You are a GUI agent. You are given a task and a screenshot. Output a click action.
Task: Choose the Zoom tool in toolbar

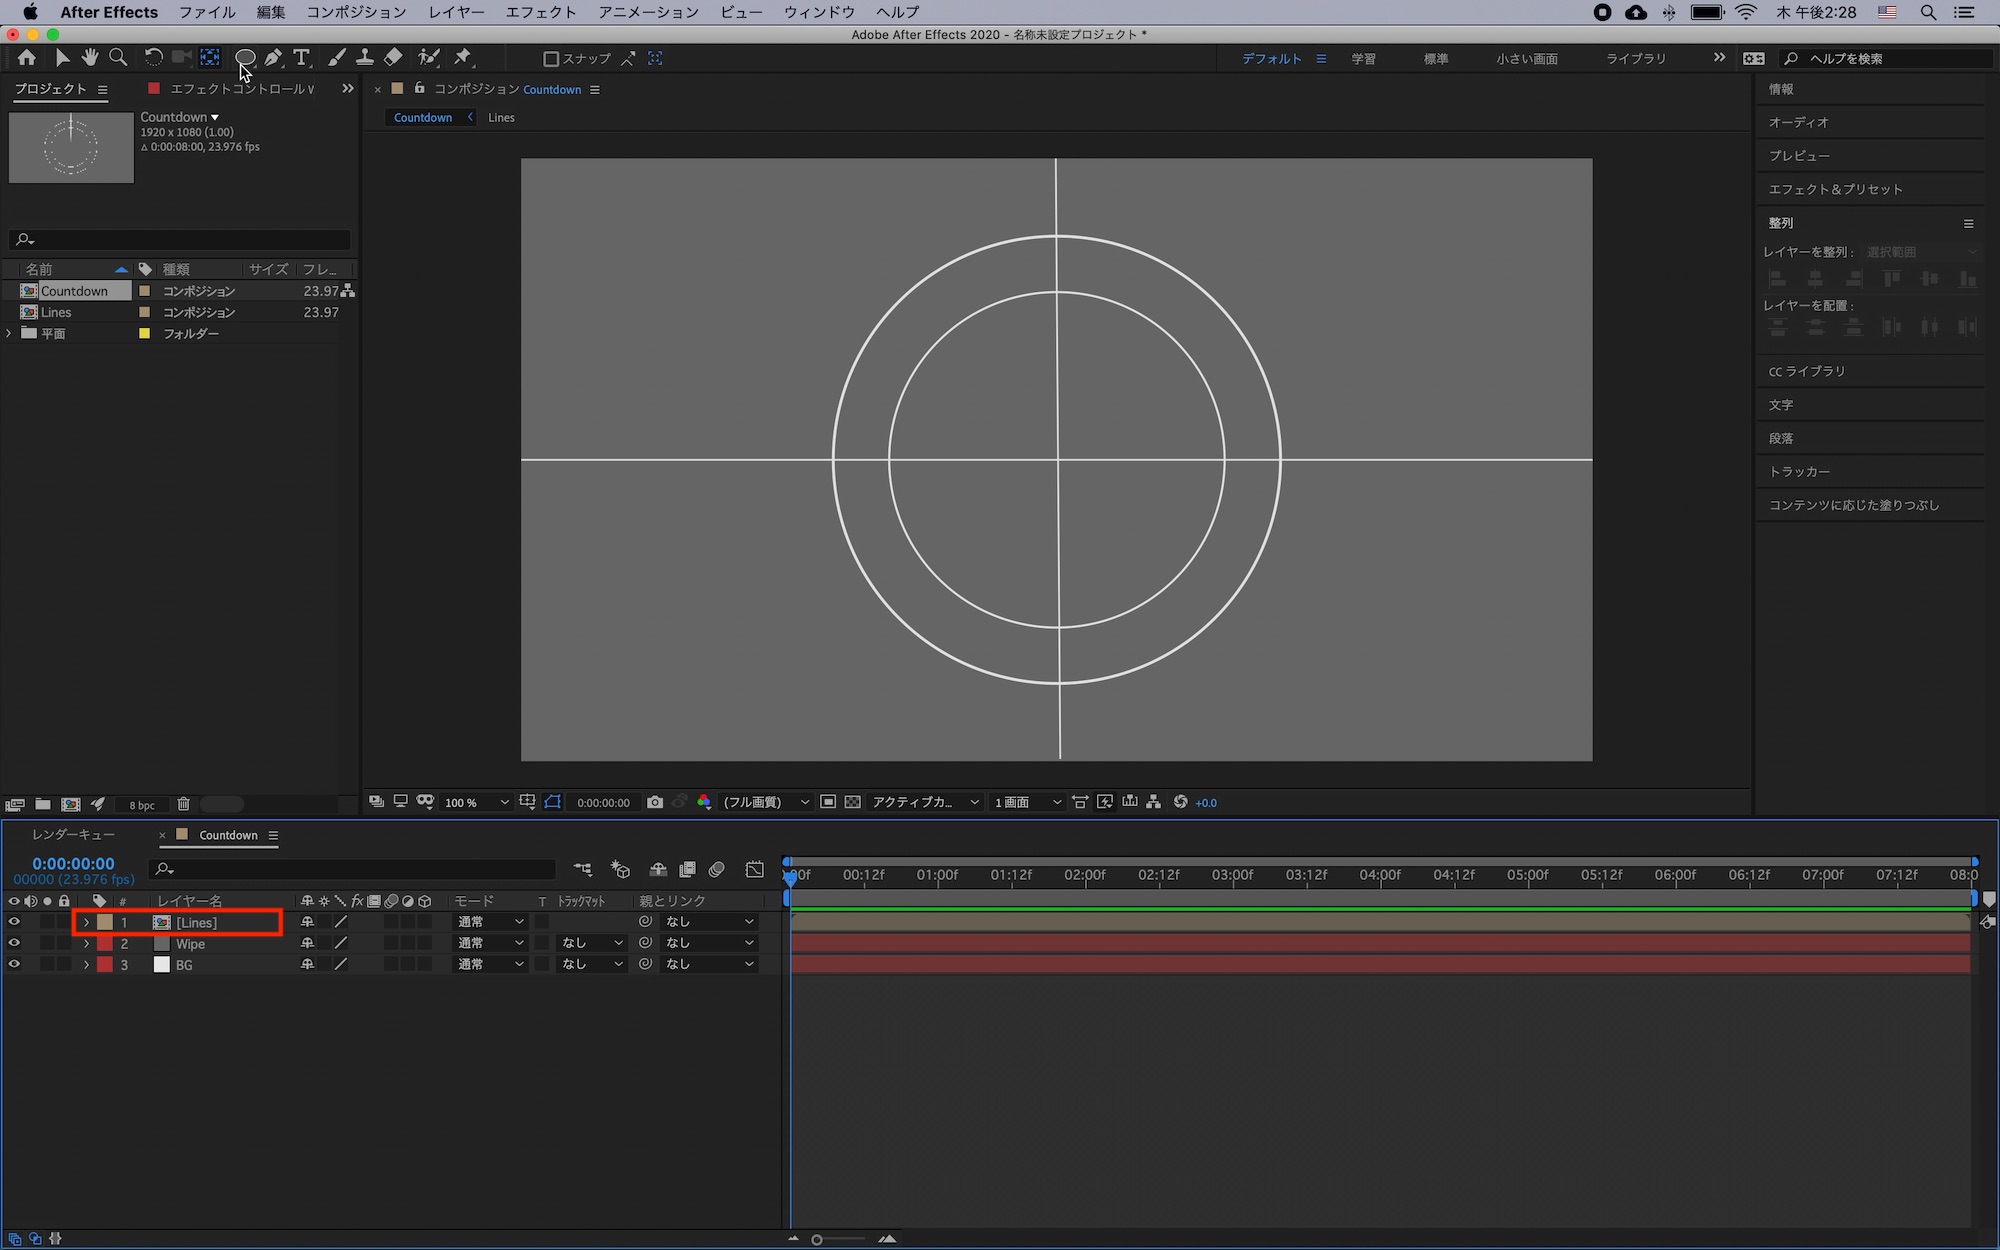(118, 58)
